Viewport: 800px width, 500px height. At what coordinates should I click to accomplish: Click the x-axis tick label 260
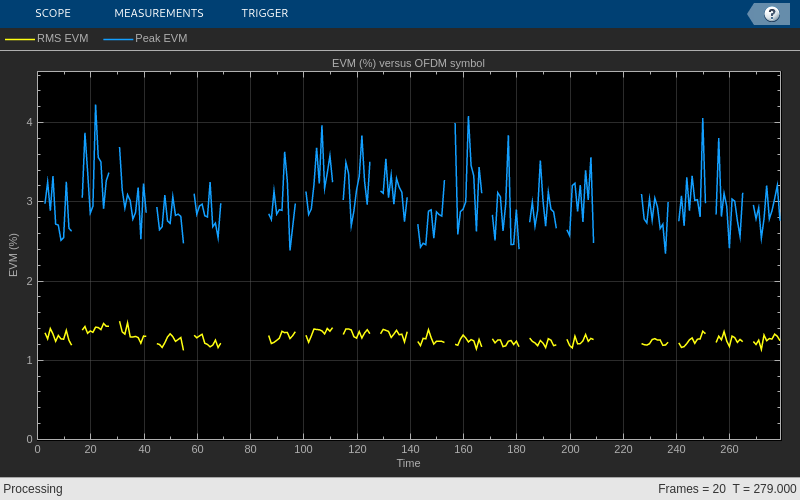coord(730,449)
